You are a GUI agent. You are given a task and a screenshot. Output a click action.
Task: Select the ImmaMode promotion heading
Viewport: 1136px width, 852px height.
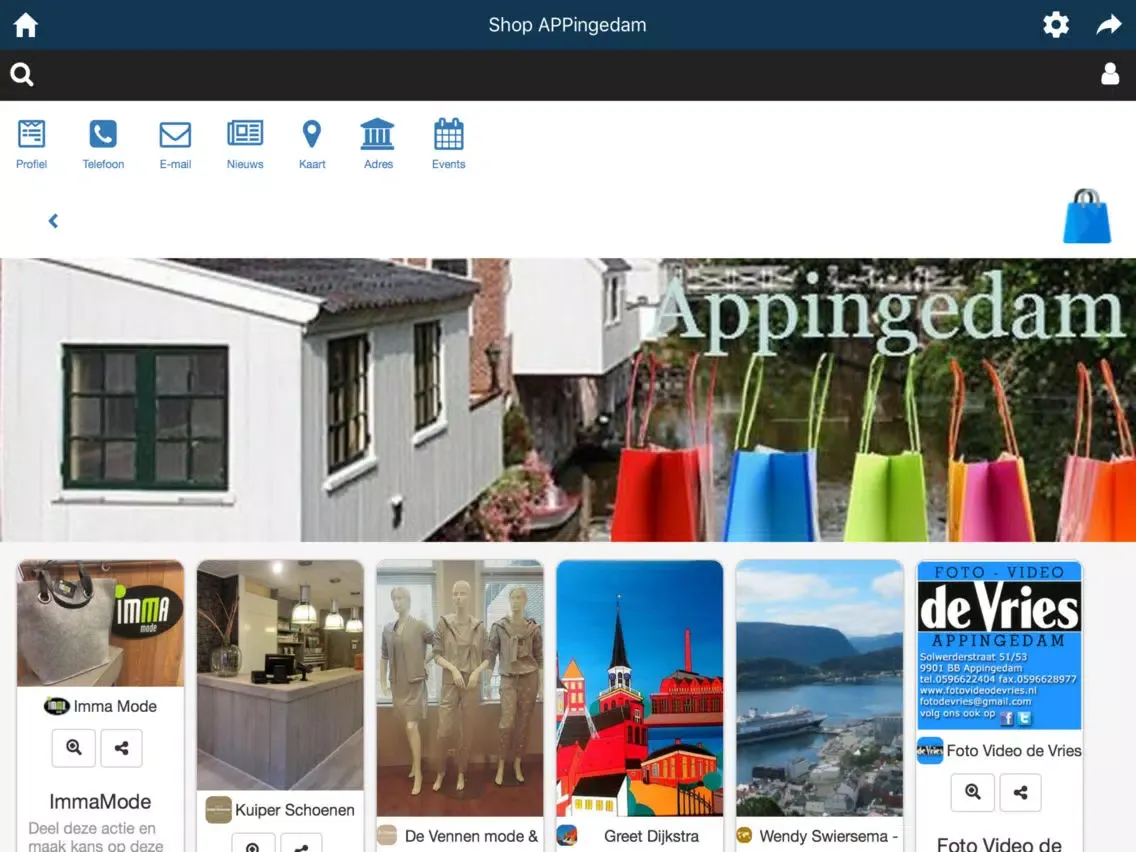click(100, 801)
